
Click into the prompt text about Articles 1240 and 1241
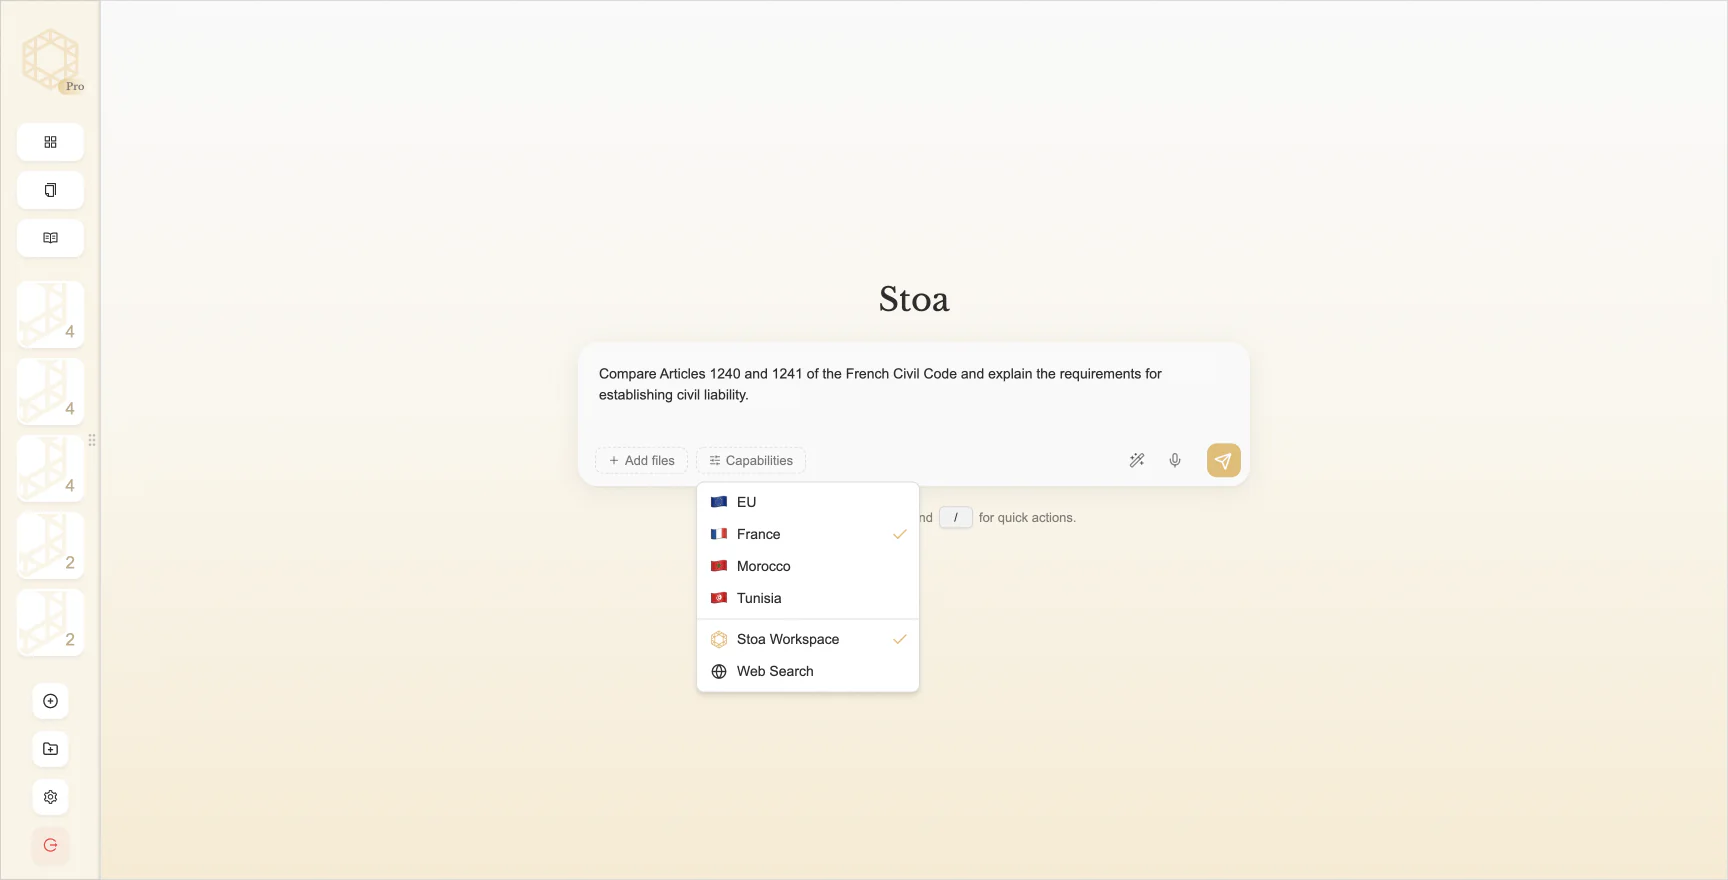pyautogui.click(x=880, y=384)
